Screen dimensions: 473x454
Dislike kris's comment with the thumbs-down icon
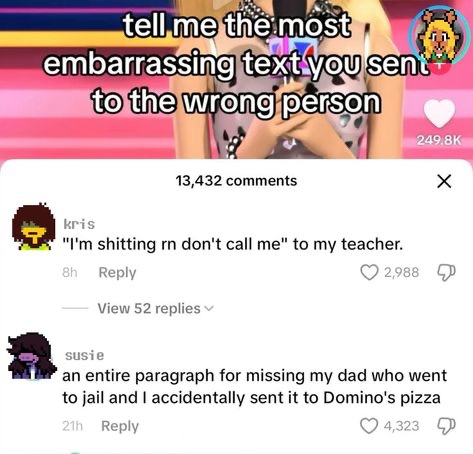click(446, 272)
